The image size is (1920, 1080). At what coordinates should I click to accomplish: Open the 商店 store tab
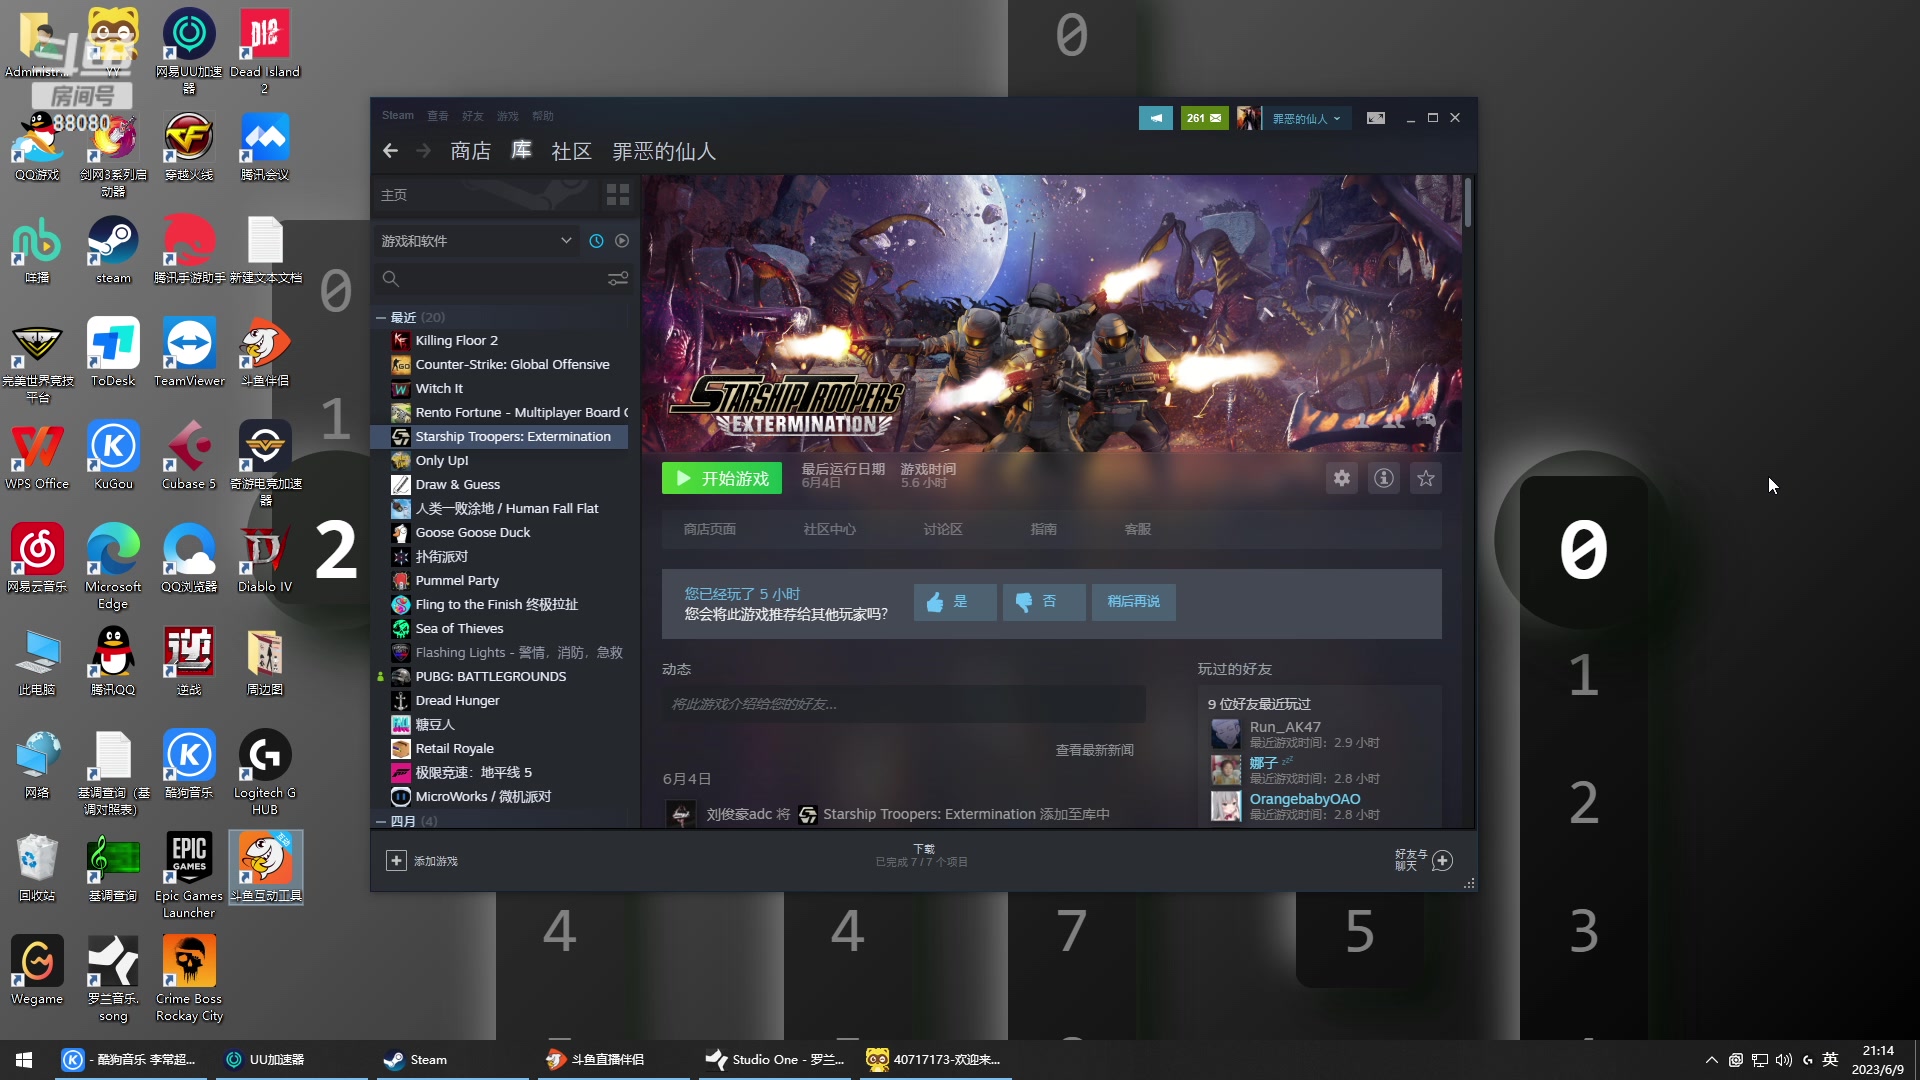470,151
